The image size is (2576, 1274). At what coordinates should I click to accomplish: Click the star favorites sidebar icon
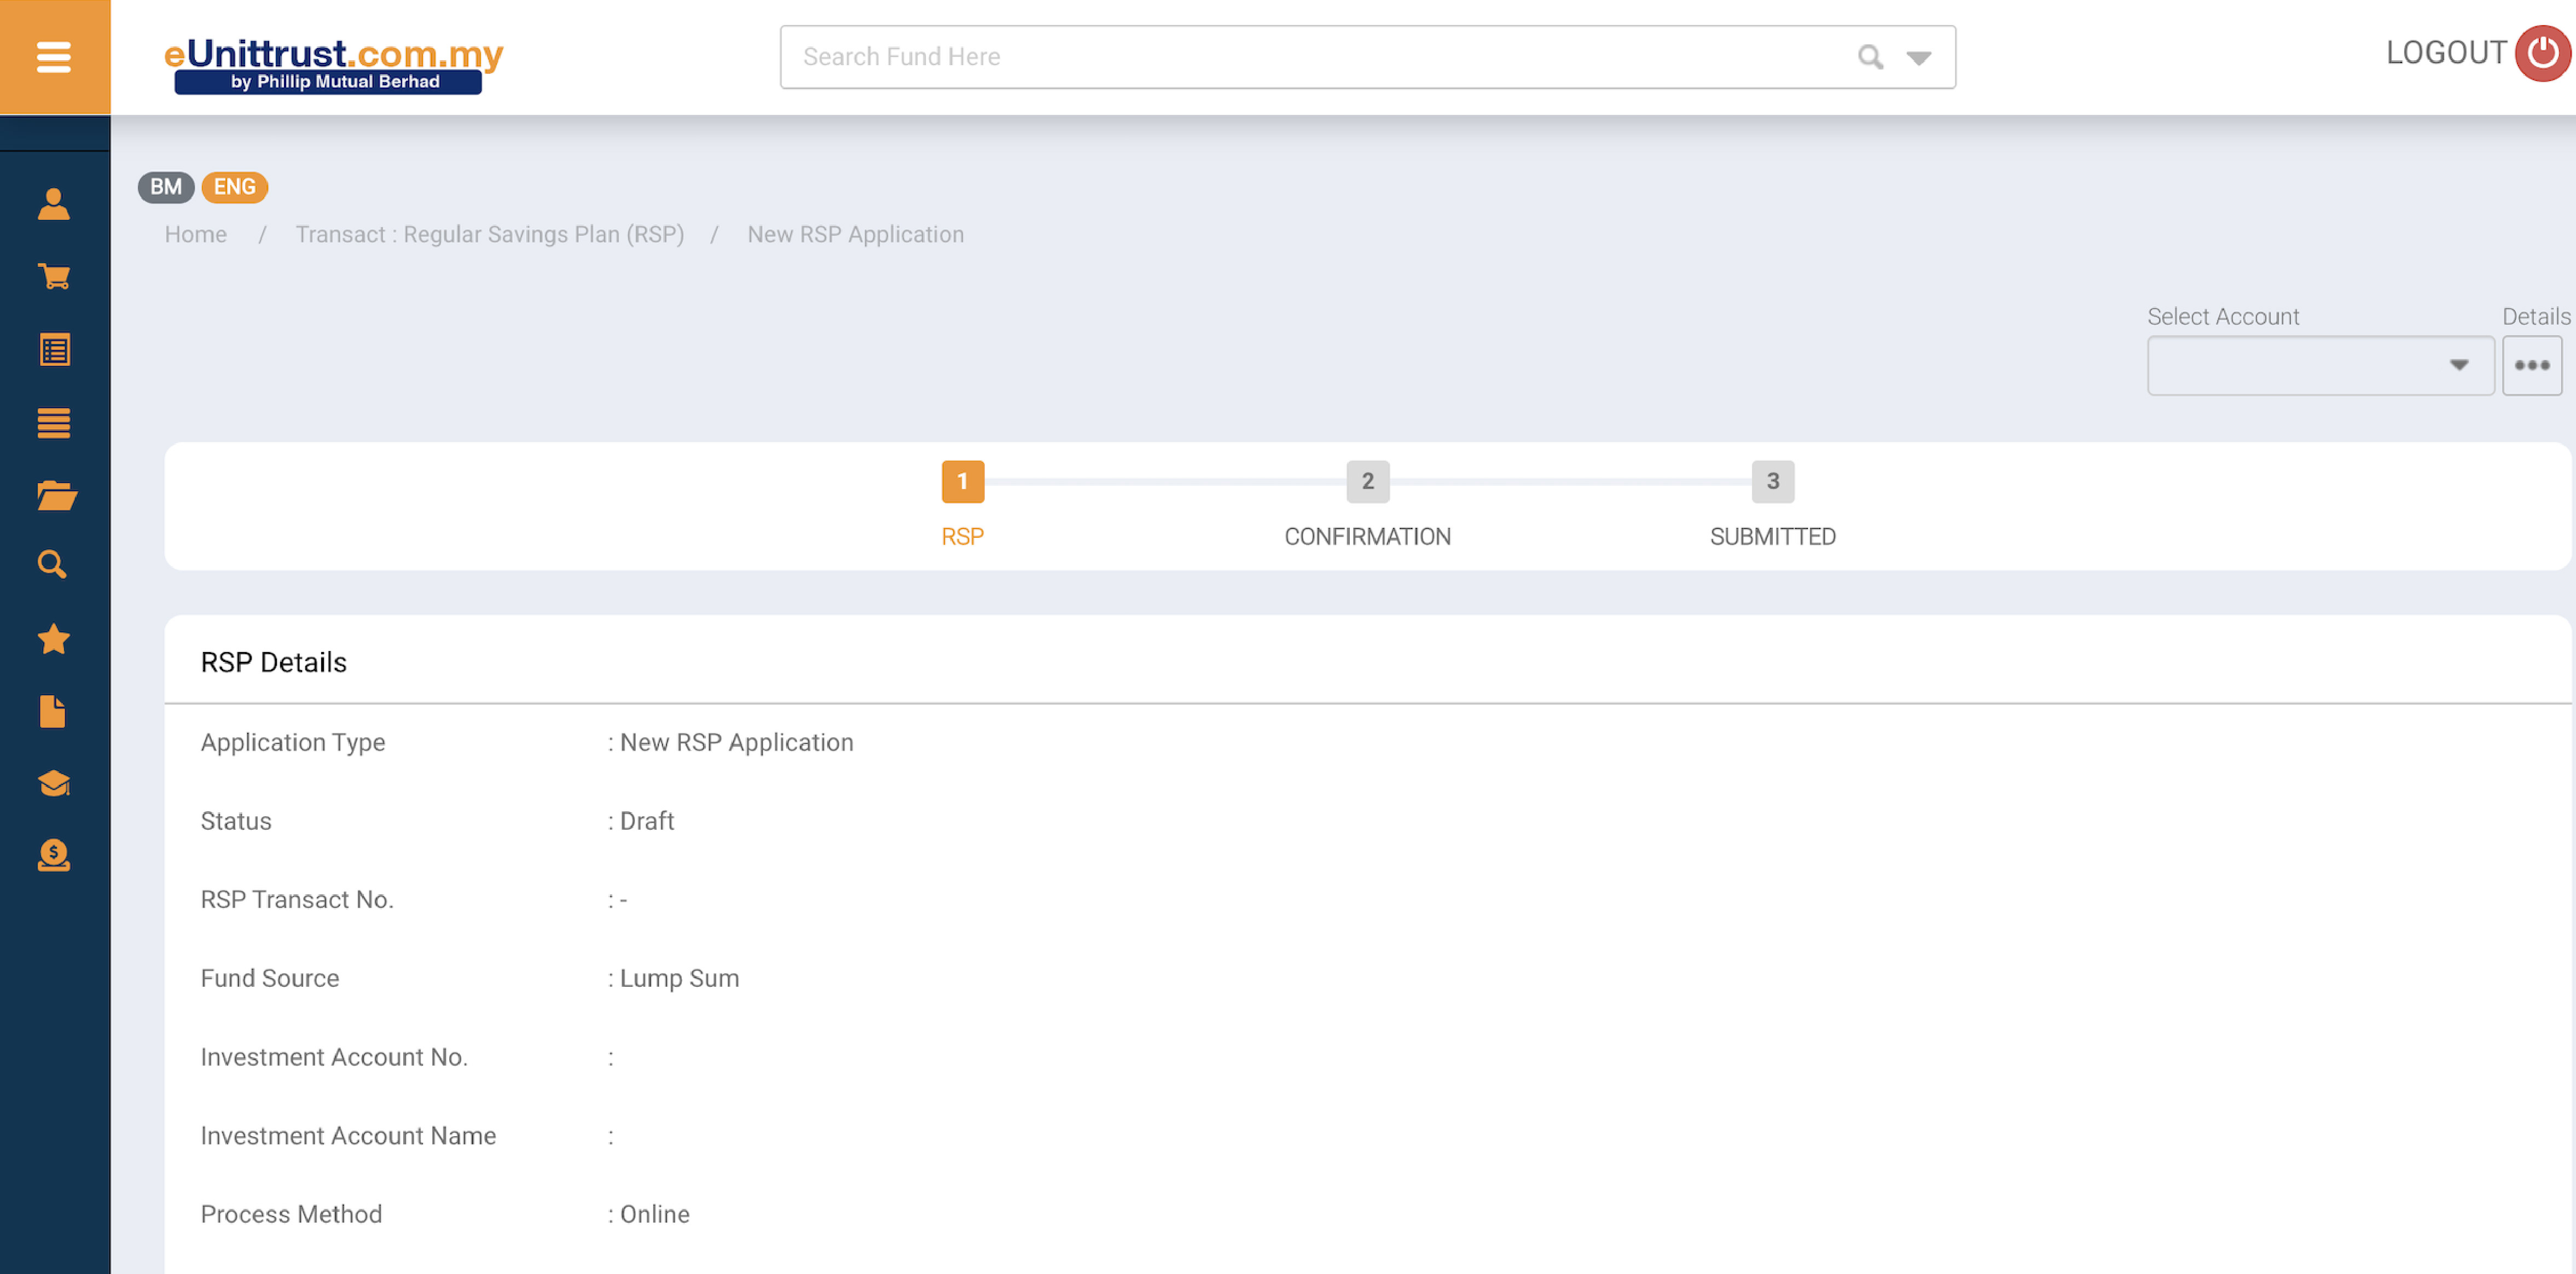(x=54, y=639)
